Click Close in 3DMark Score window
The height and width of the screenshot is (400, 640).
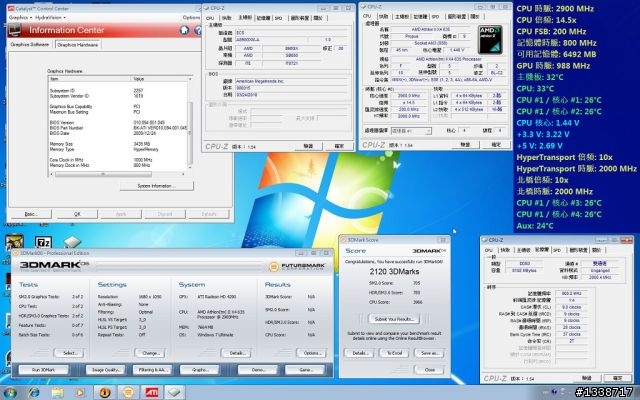(x=429, y=370)
